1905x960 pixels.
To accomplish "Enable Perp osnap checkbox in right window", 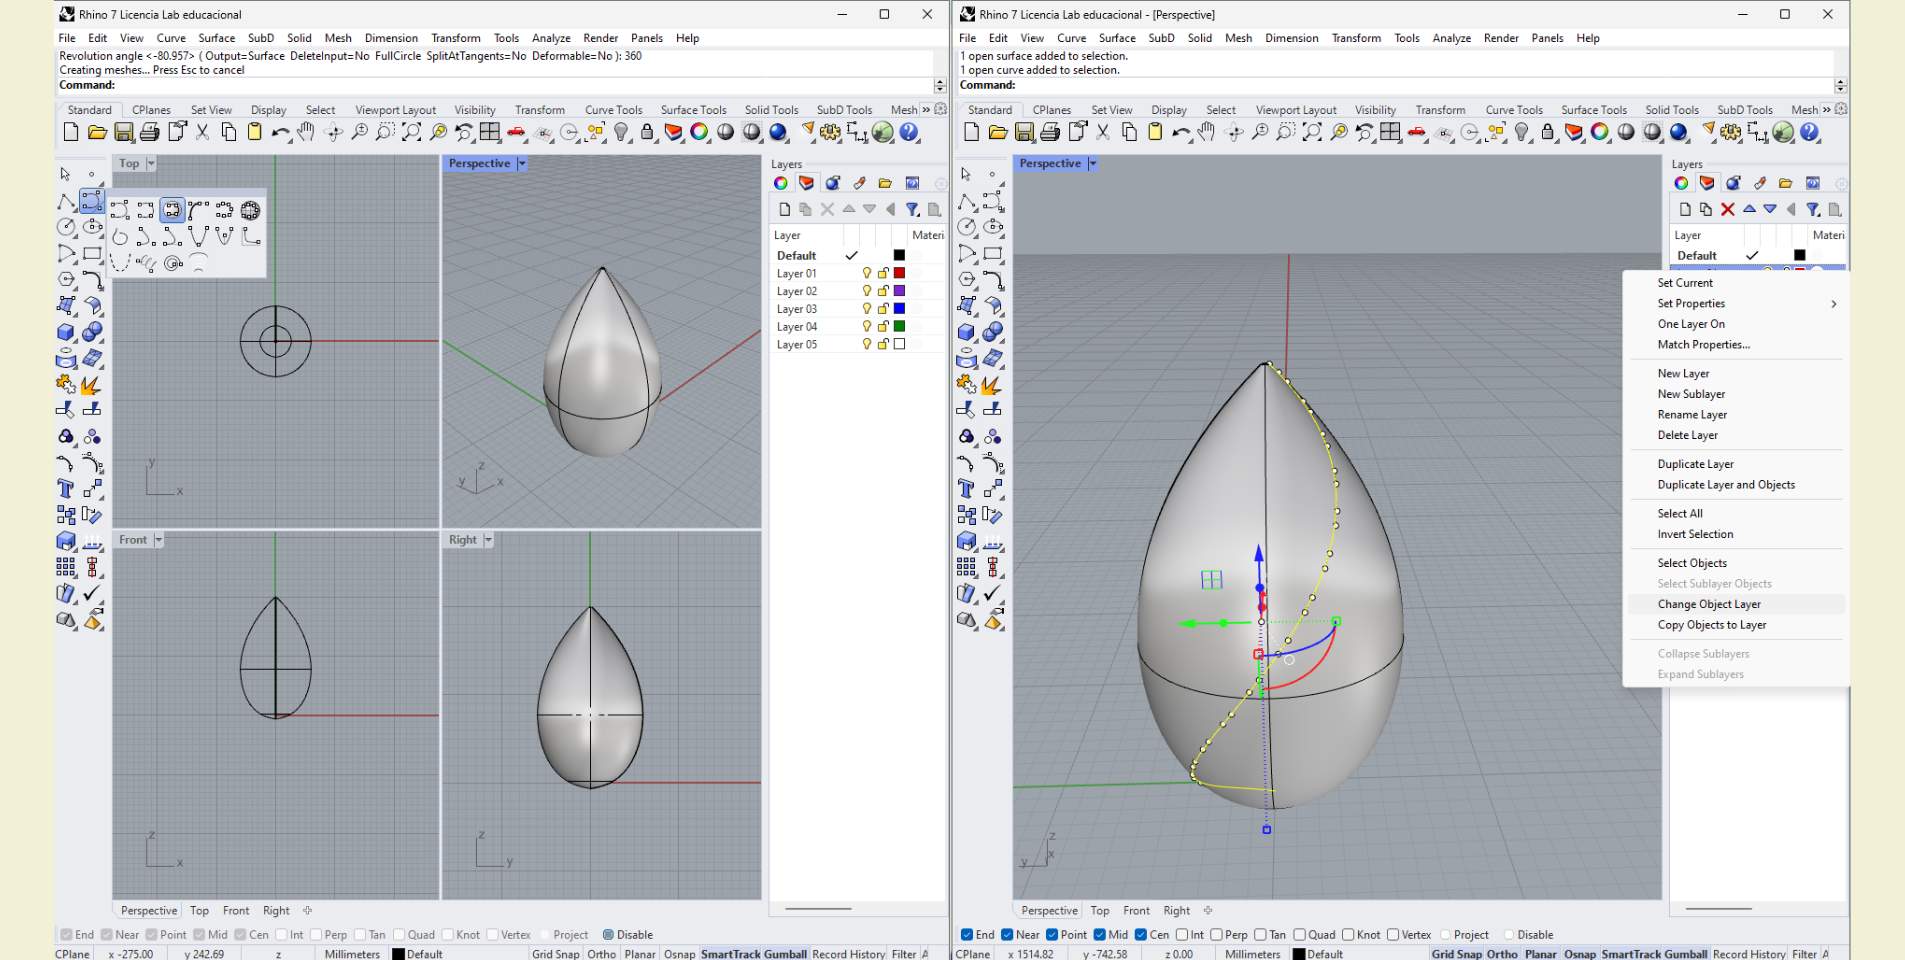I will point(1216,935).
